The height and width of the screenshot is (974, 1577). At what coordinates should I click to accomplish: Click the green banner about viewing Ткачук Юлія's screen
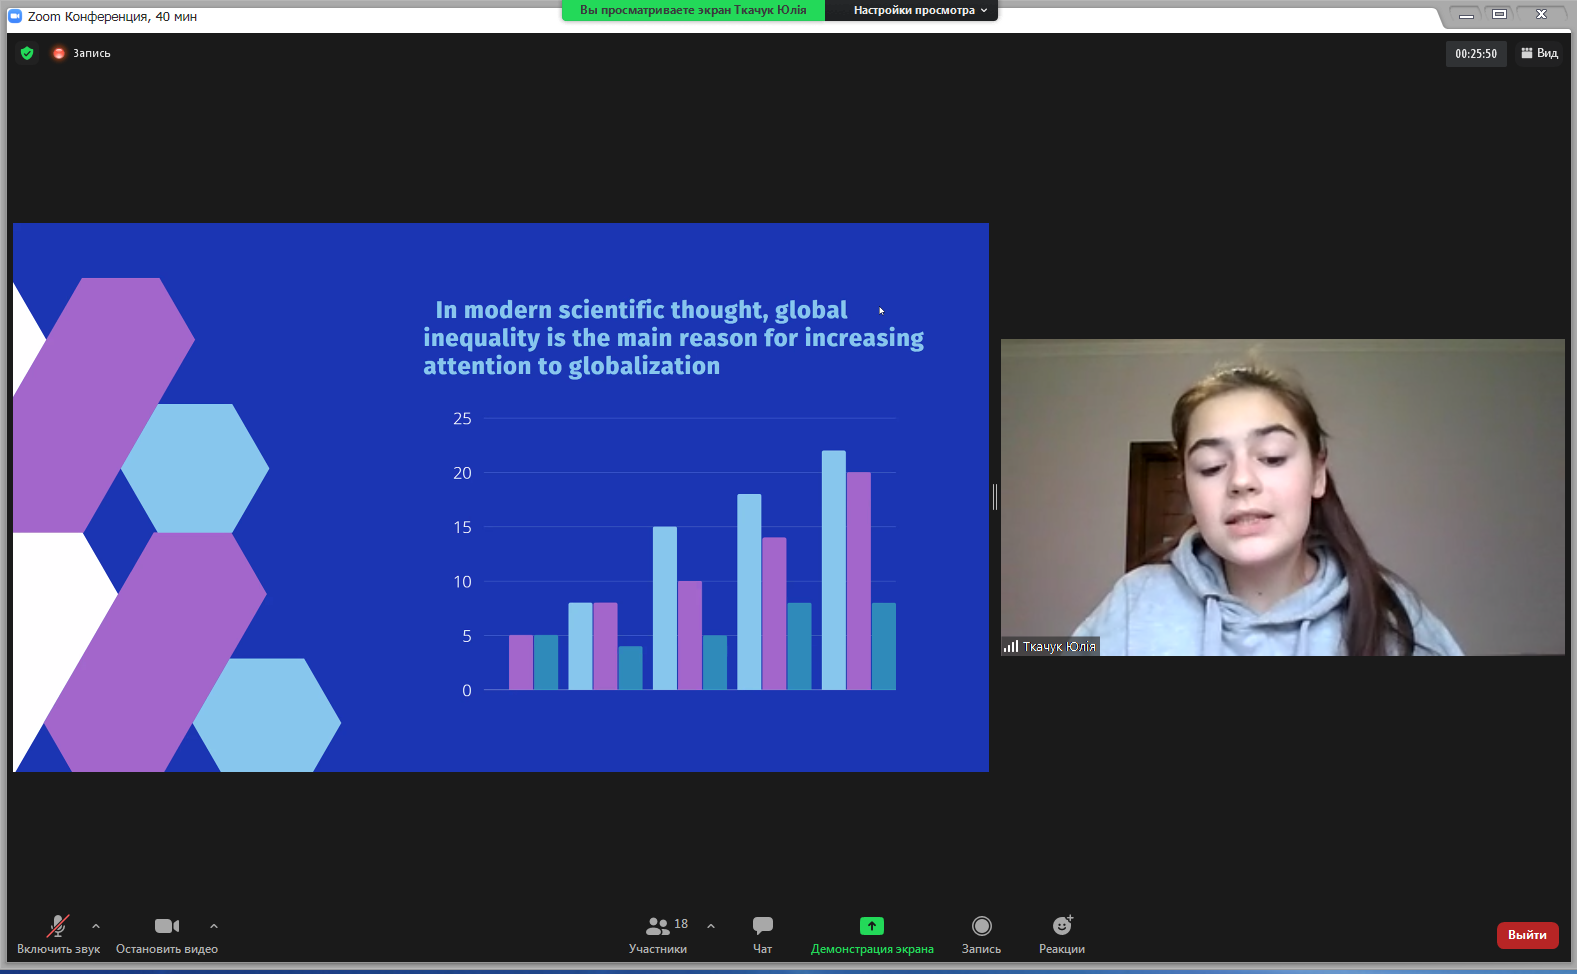pos(693,10)
